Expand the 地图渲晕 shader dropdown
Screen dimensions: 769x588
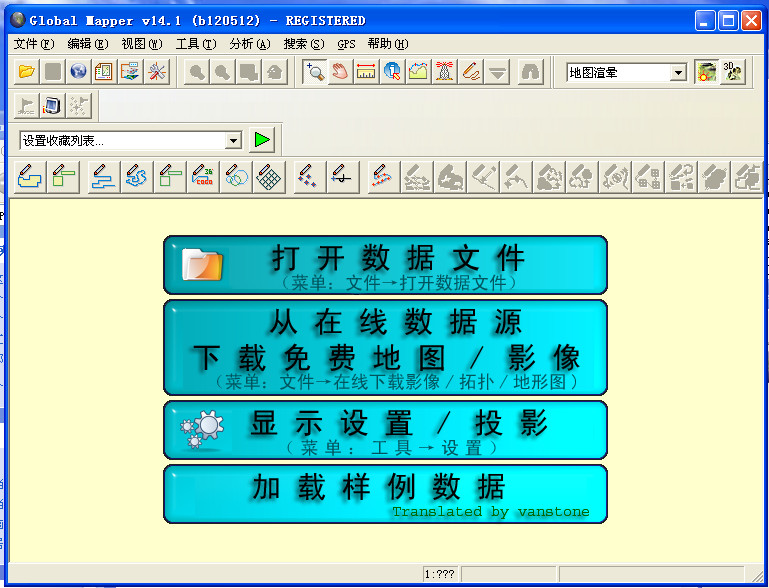[678, 73]
